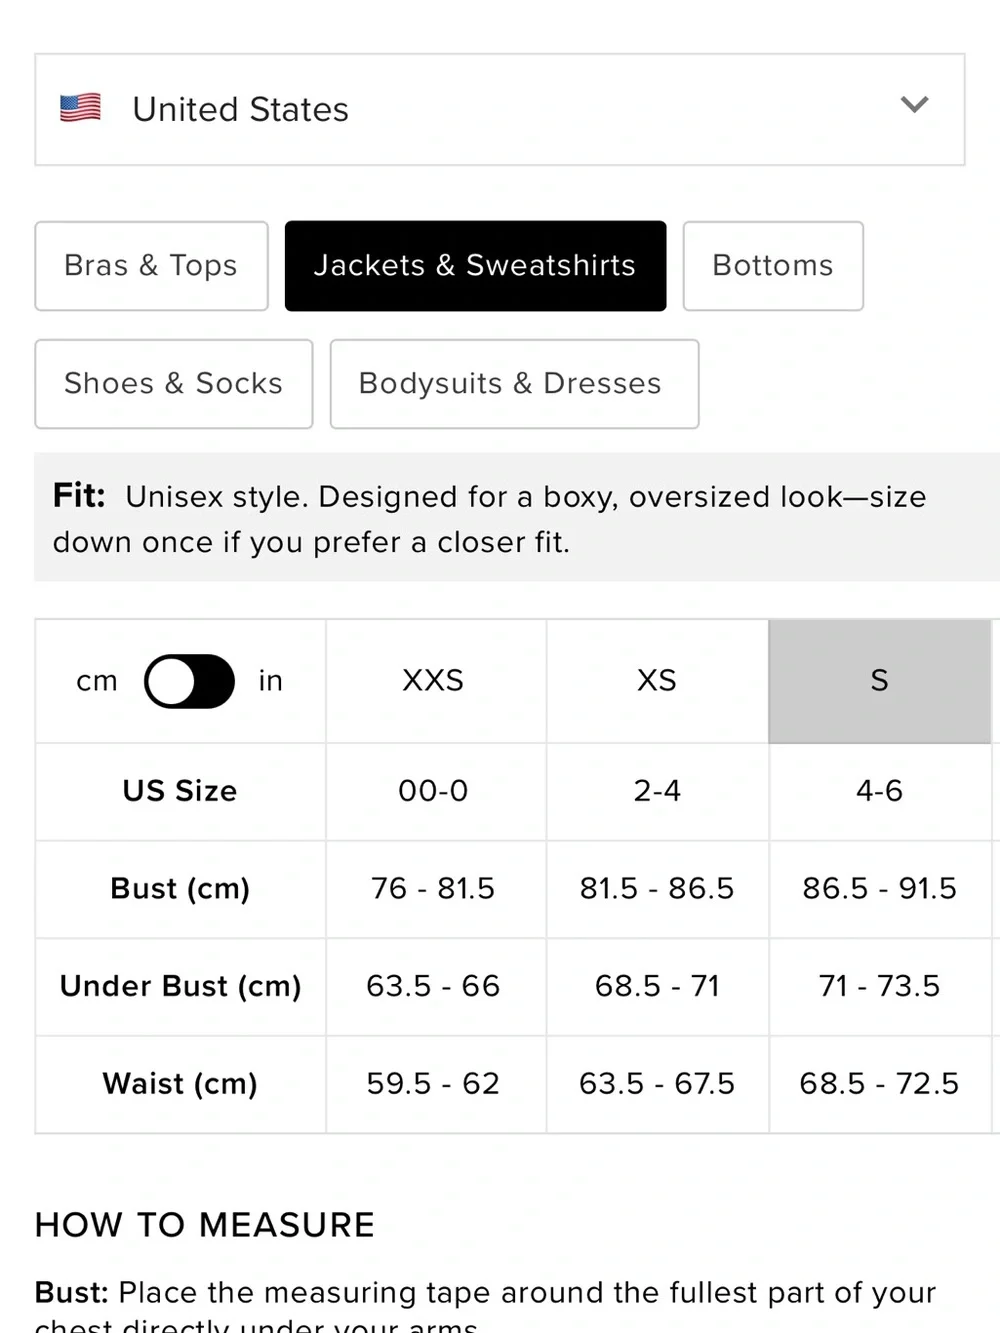The width and height of the screenshot is (1000, 1333).
Task: Select the XXS size column header
Action: click(433, 681)
